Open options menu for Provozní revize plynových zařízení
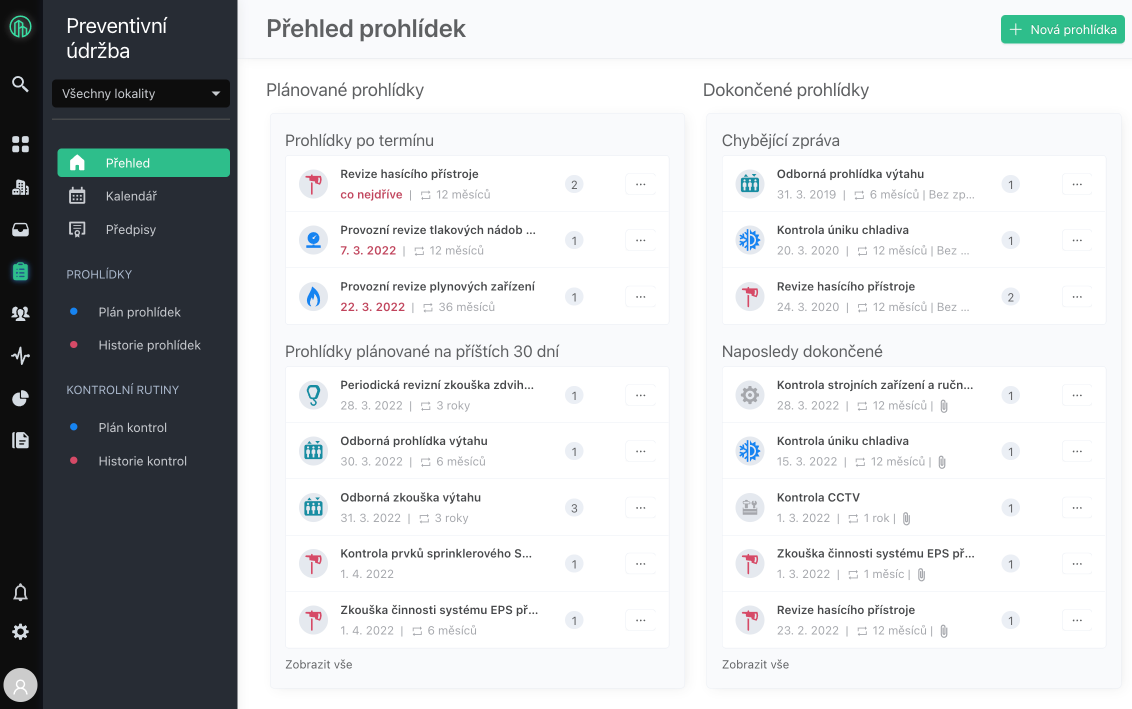 (x=641, y=296)
